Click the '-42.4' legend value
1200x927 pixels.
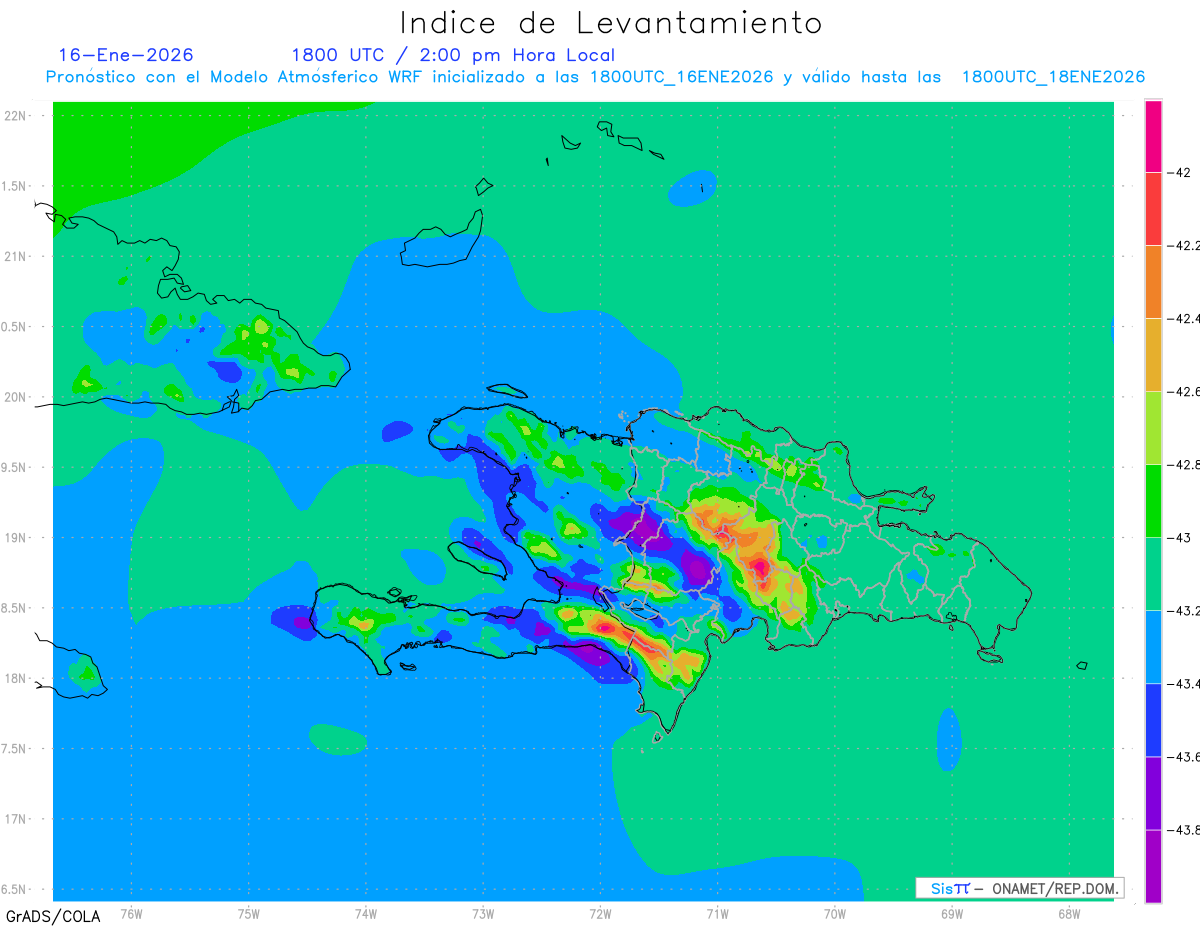pyautogui.click(x=1185, y=318)
